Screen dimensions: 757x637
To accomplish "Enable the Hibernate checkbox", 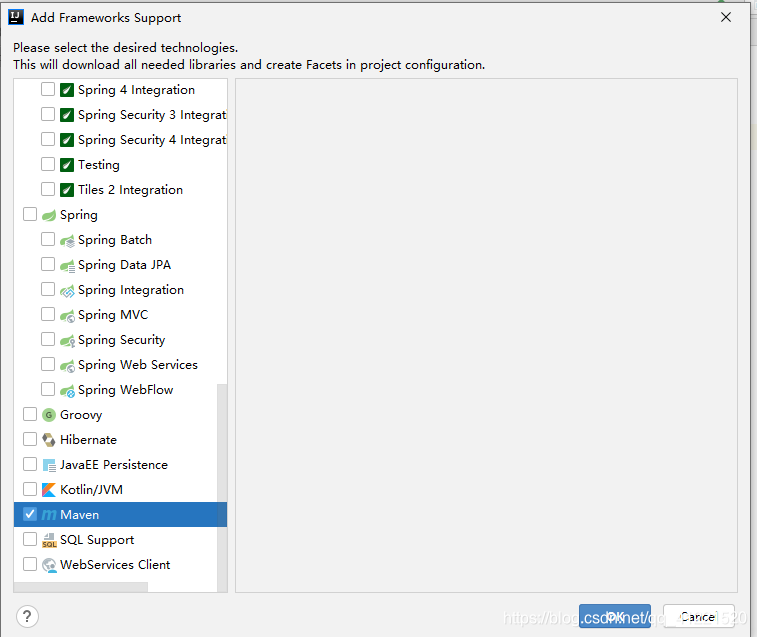I will point(30,439).
